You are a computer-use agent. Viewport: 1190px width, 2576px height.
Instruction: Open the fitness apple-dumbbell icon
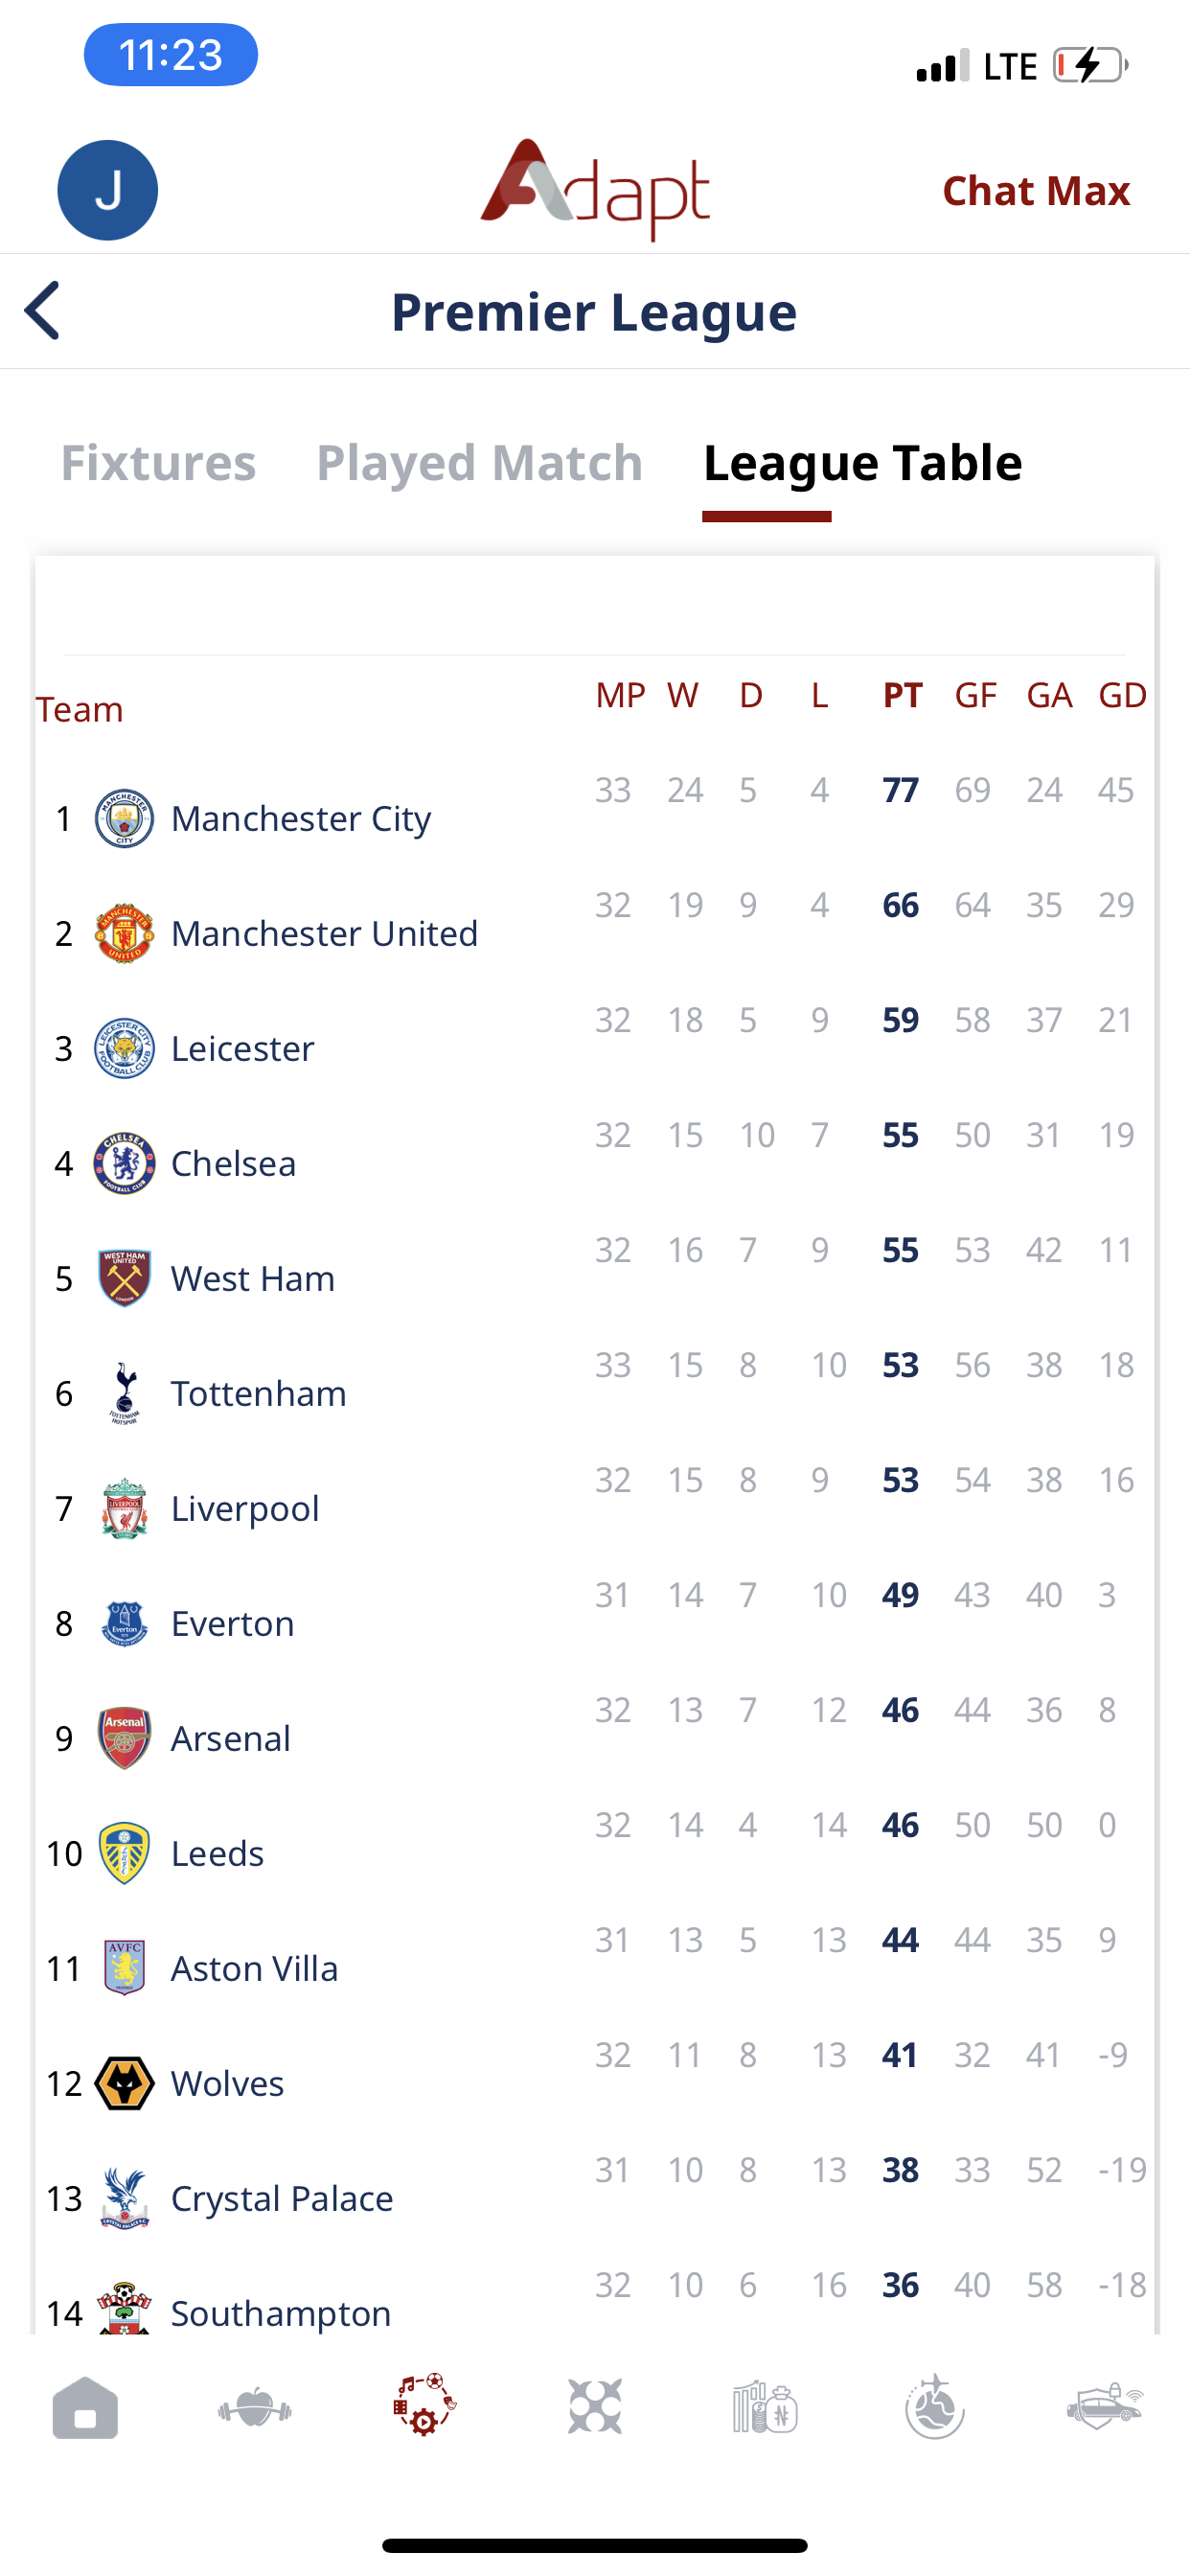click(255, 2408)
